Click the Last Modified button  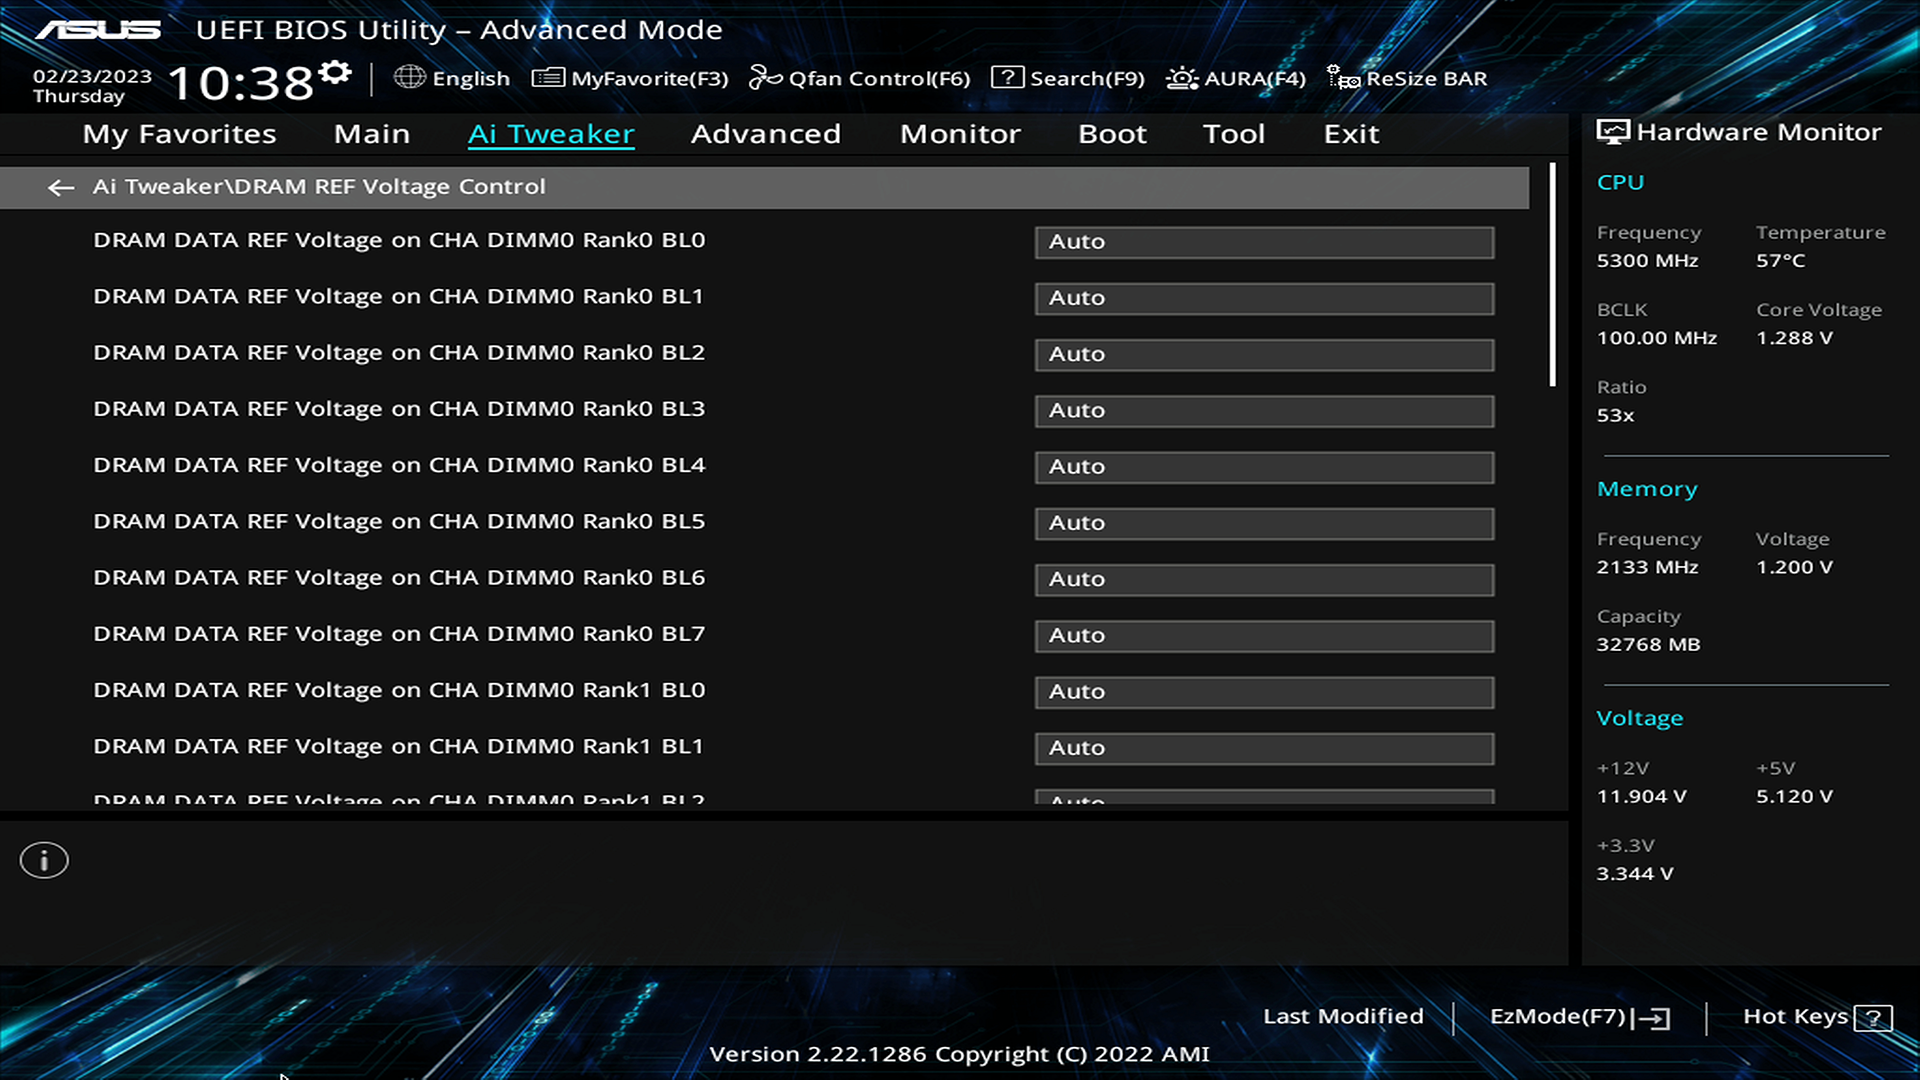(x=1342, y=1015)
